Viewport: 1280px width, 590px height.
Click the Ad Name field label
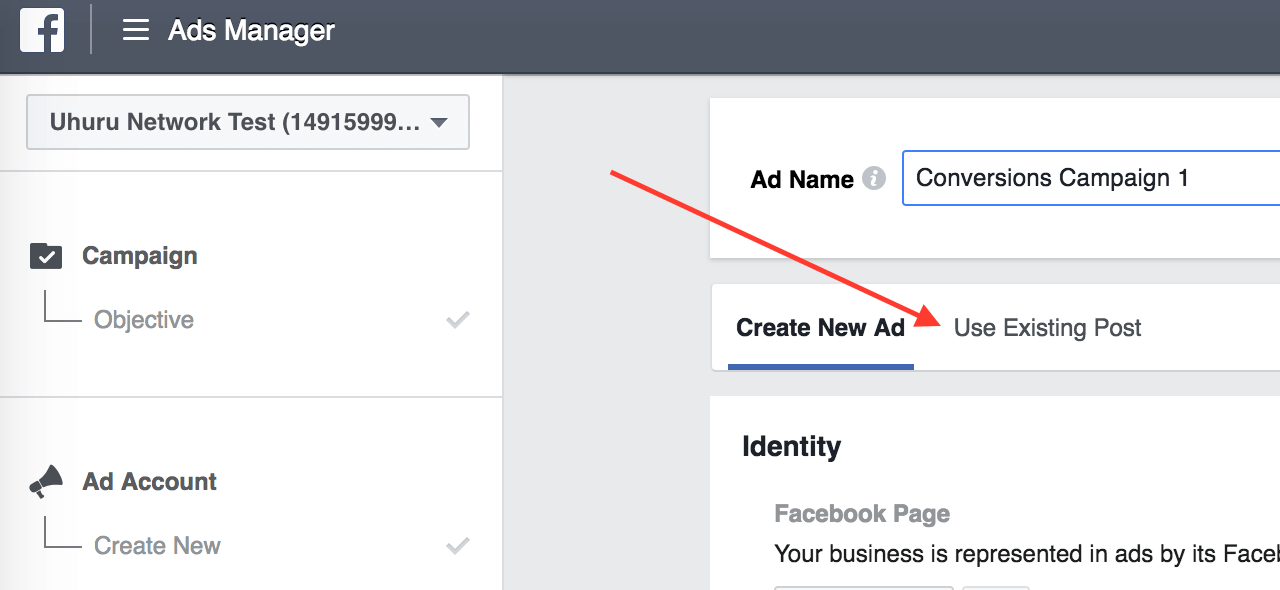802,180
